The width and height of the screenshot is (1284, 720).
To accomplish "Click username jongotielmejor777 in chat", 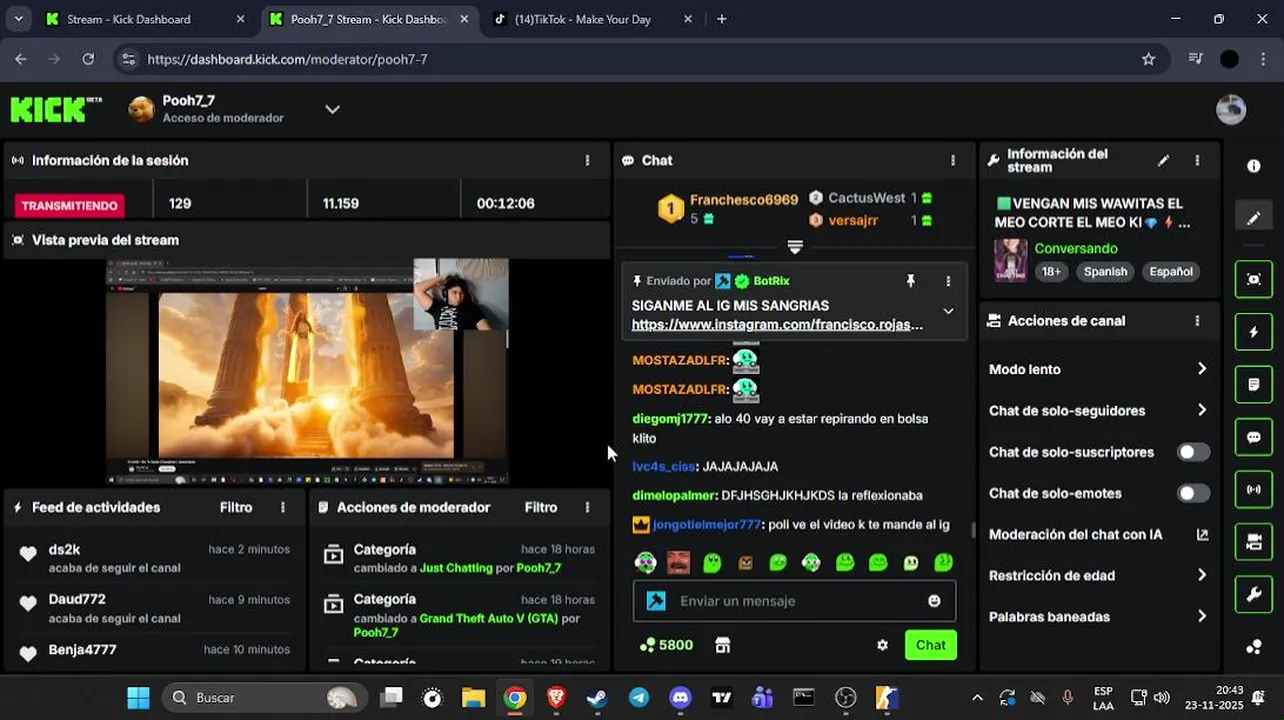I will point(707,524).
